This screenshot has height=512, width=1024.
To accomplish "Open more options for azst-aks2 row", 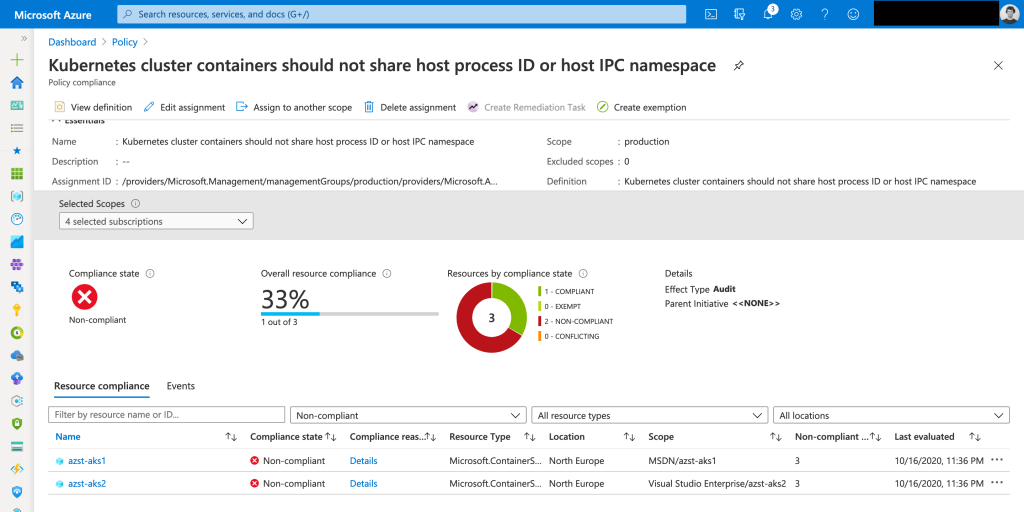I will pyautogui.click(x=997, y=483).
